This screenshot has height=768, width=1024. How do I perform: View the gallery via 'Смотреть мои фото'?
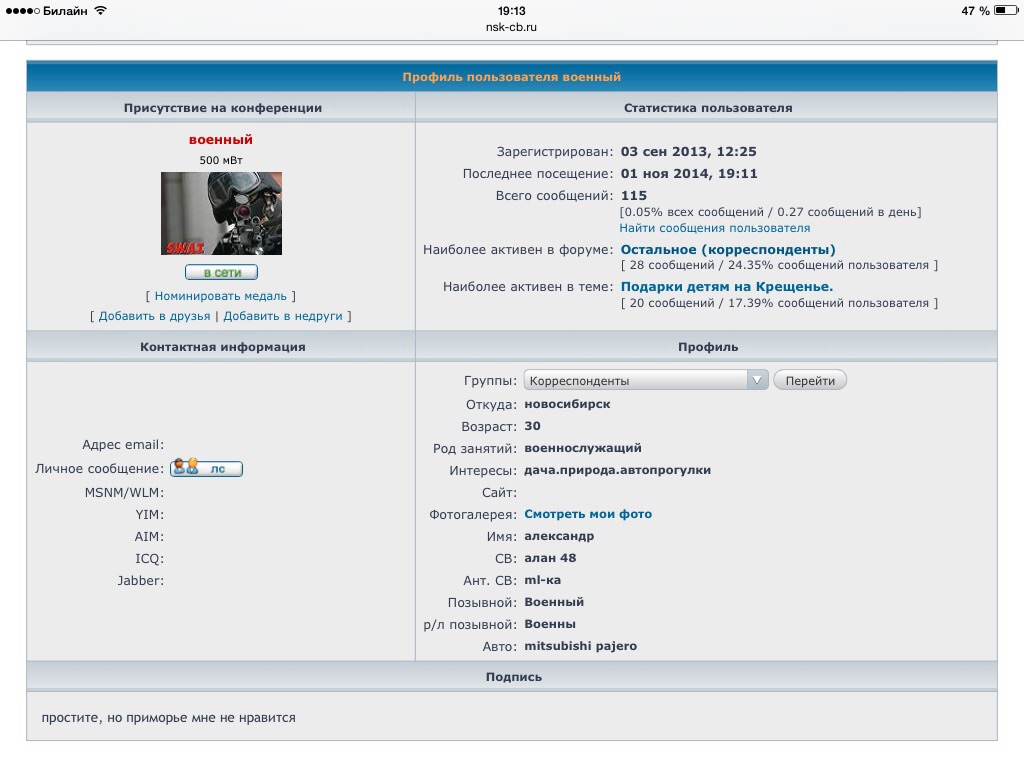tap(588, 514)
